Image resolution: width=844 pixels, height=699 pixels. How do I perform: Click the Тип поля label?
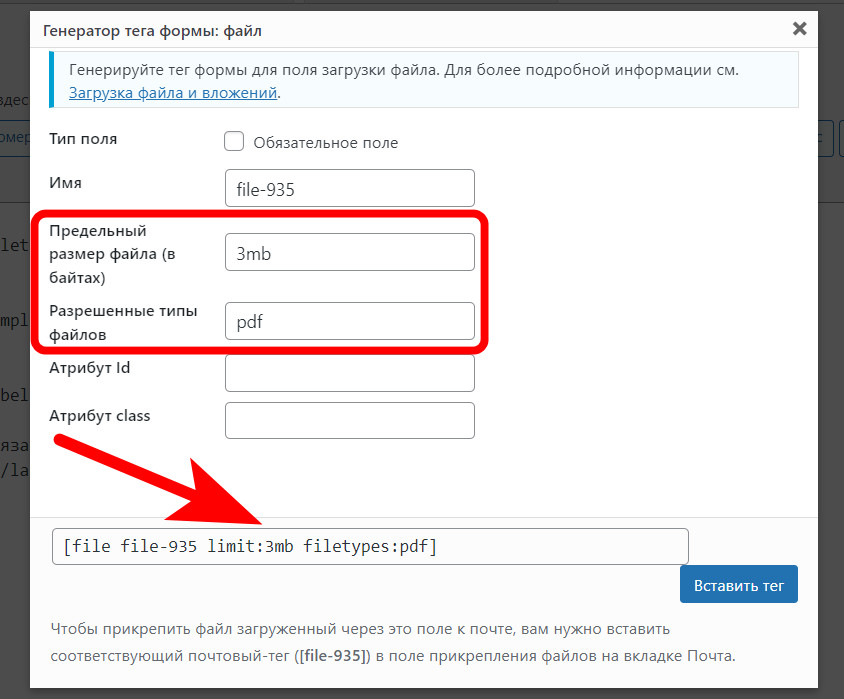pos(83,139)
